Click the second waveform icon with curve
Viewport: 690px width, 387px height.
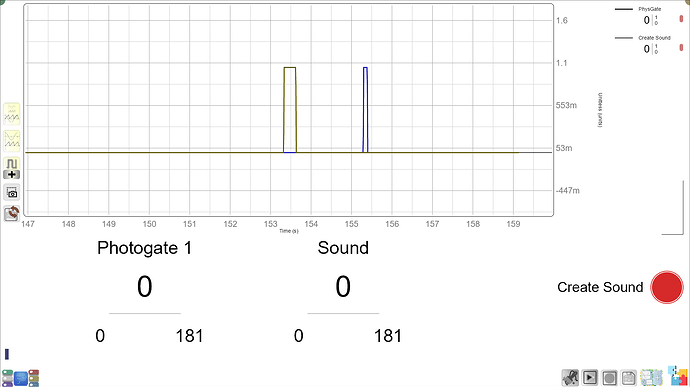click(x=12, y=141)
